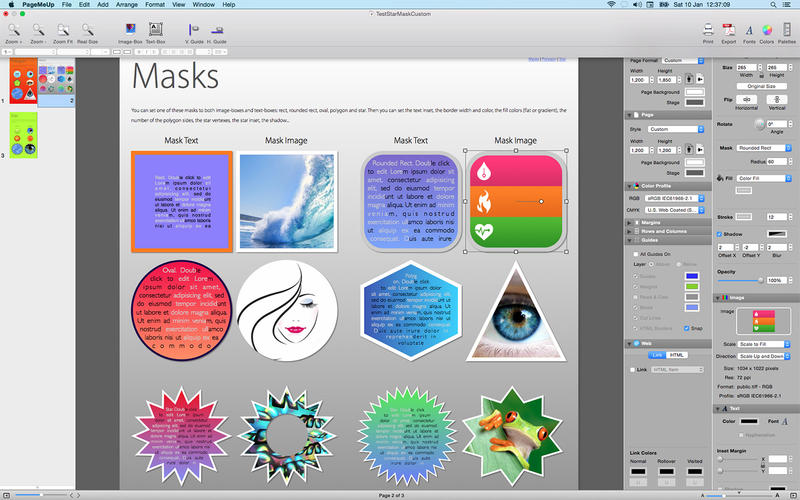800x500 pixels.
Task: Toggle the guide checkbox beside the blue swatch
Action: coord(636,276)
